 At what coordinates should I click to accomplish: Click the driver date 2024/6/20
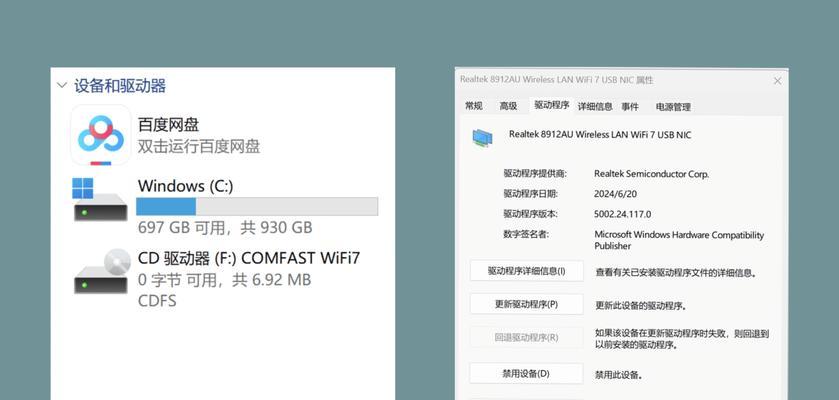[x=615, y=194]
